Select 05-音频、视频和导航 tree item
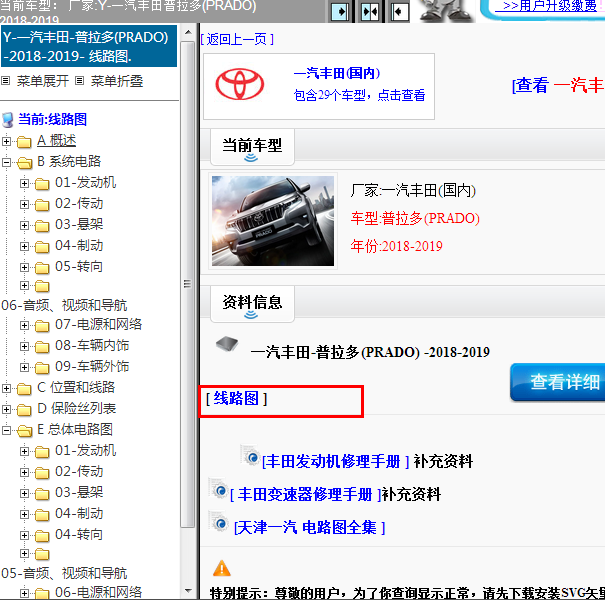 click(x=64, y=573)
